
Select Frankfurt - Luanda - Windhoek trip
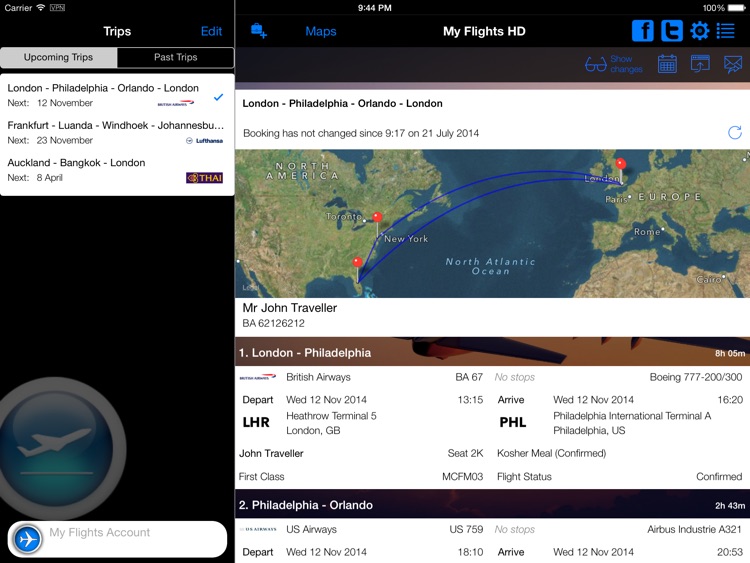117,132
